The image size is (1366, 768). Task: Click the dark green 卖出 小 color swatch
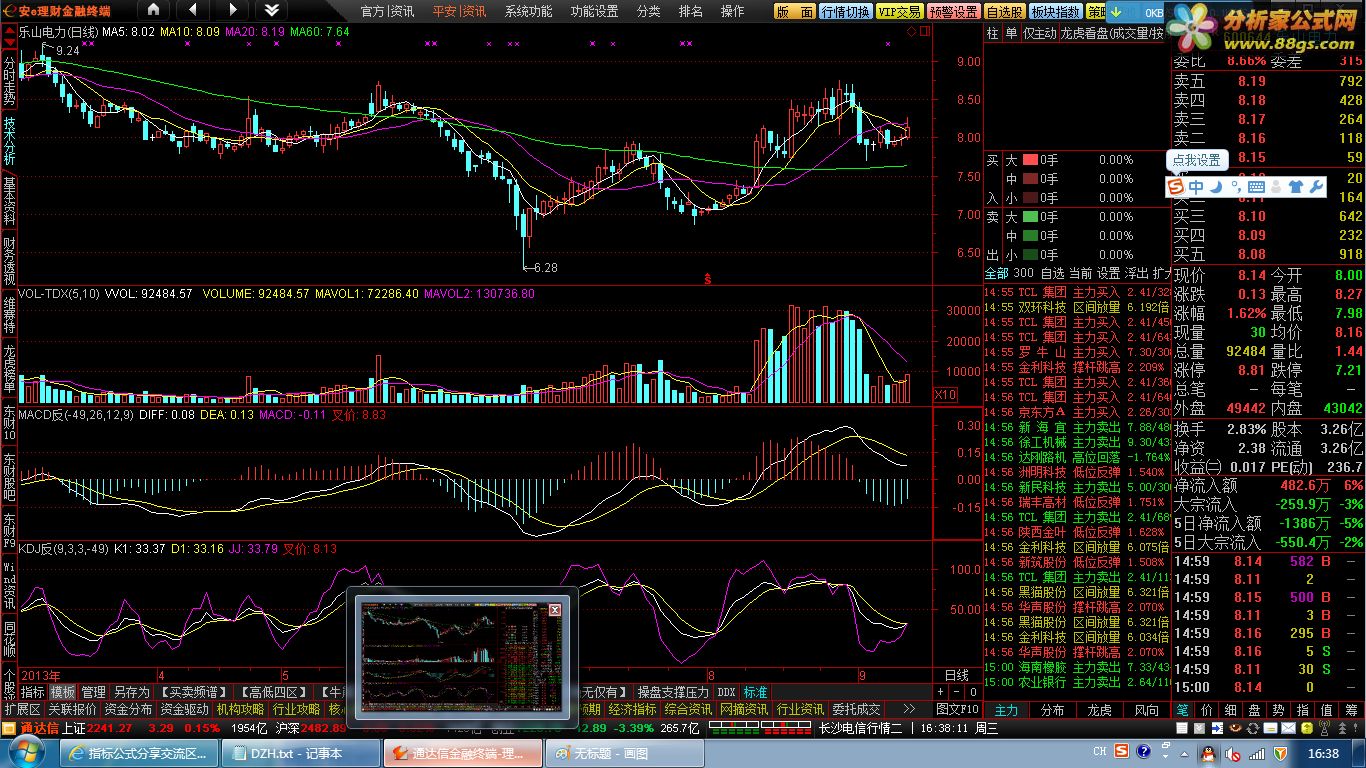point(1030,255)
